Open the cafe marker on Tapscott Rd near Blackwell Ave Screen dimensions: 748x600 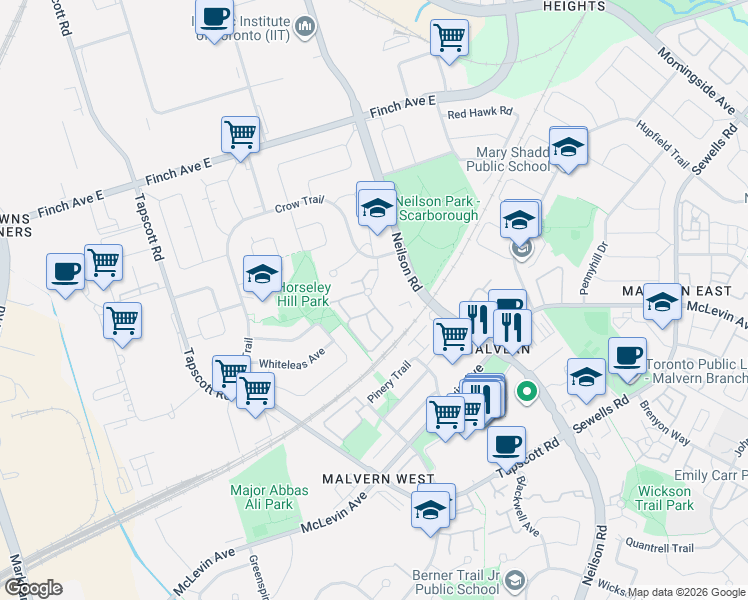507,445
